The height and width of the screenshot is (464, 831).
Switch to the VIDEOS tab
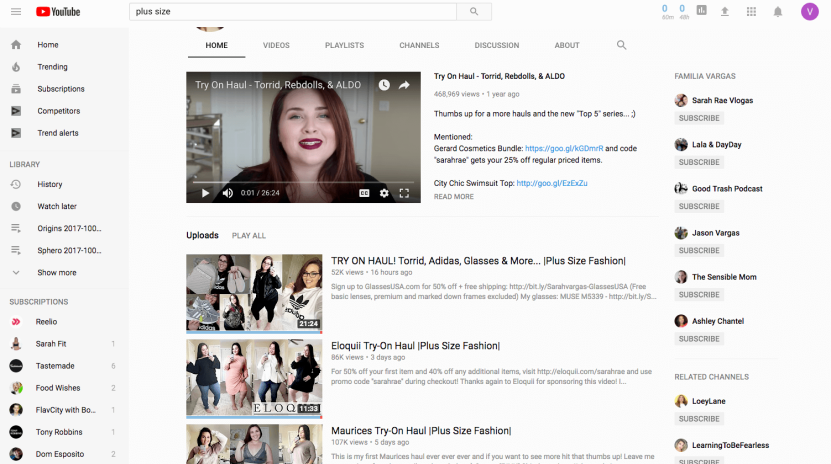(x=276, y=46)
